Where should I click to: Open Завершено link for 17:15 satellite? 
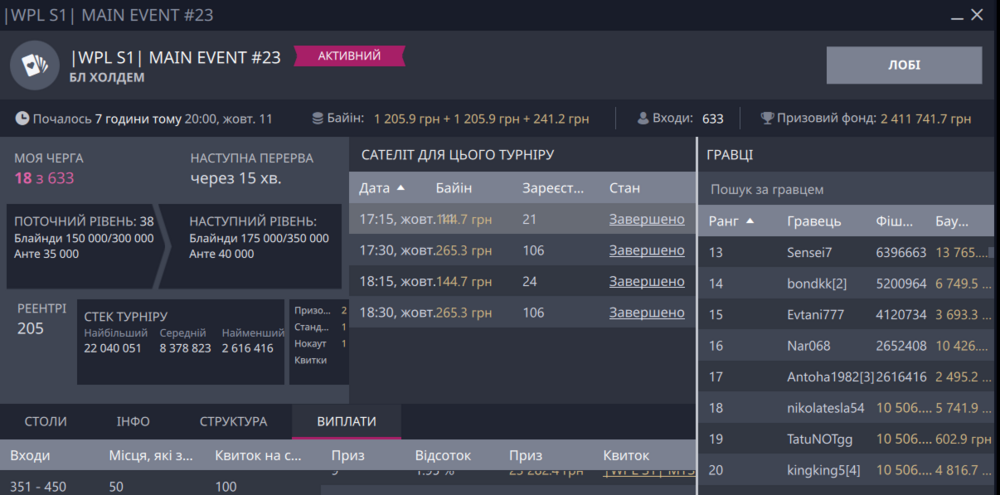point(646,219)
